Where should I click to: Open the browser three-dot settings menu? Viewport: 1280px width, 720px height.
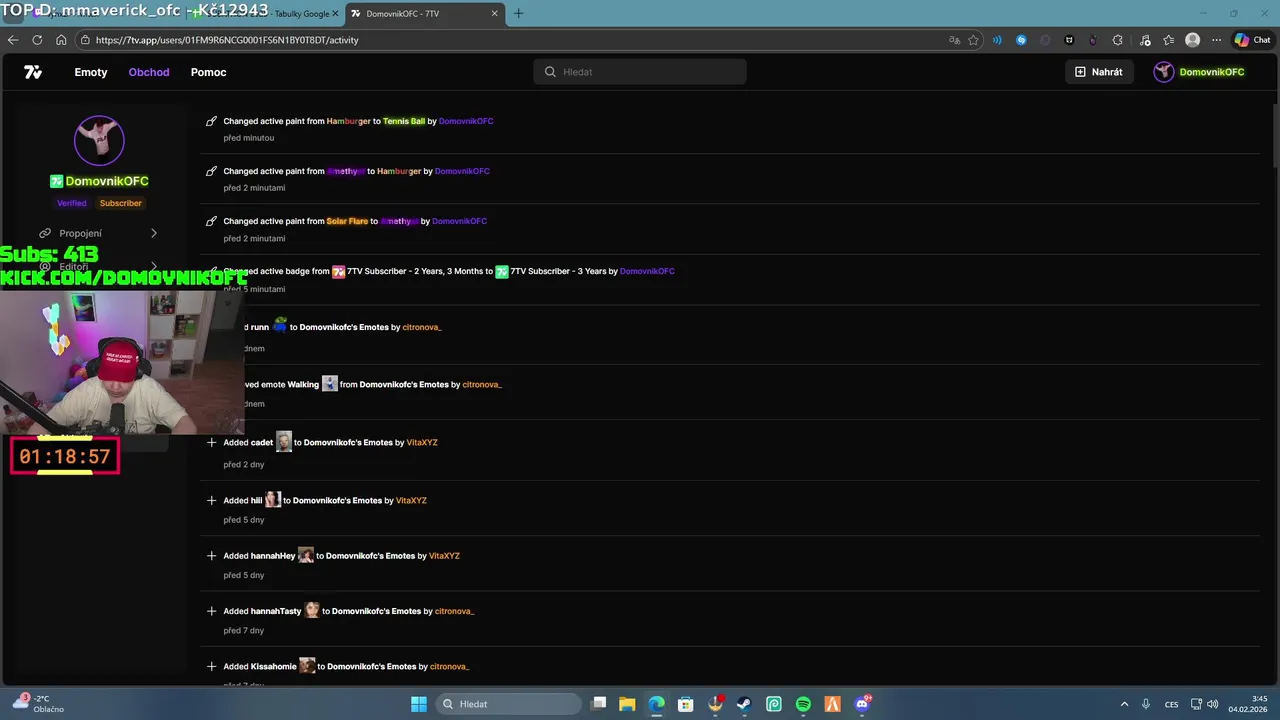[x=1217, y=40]
